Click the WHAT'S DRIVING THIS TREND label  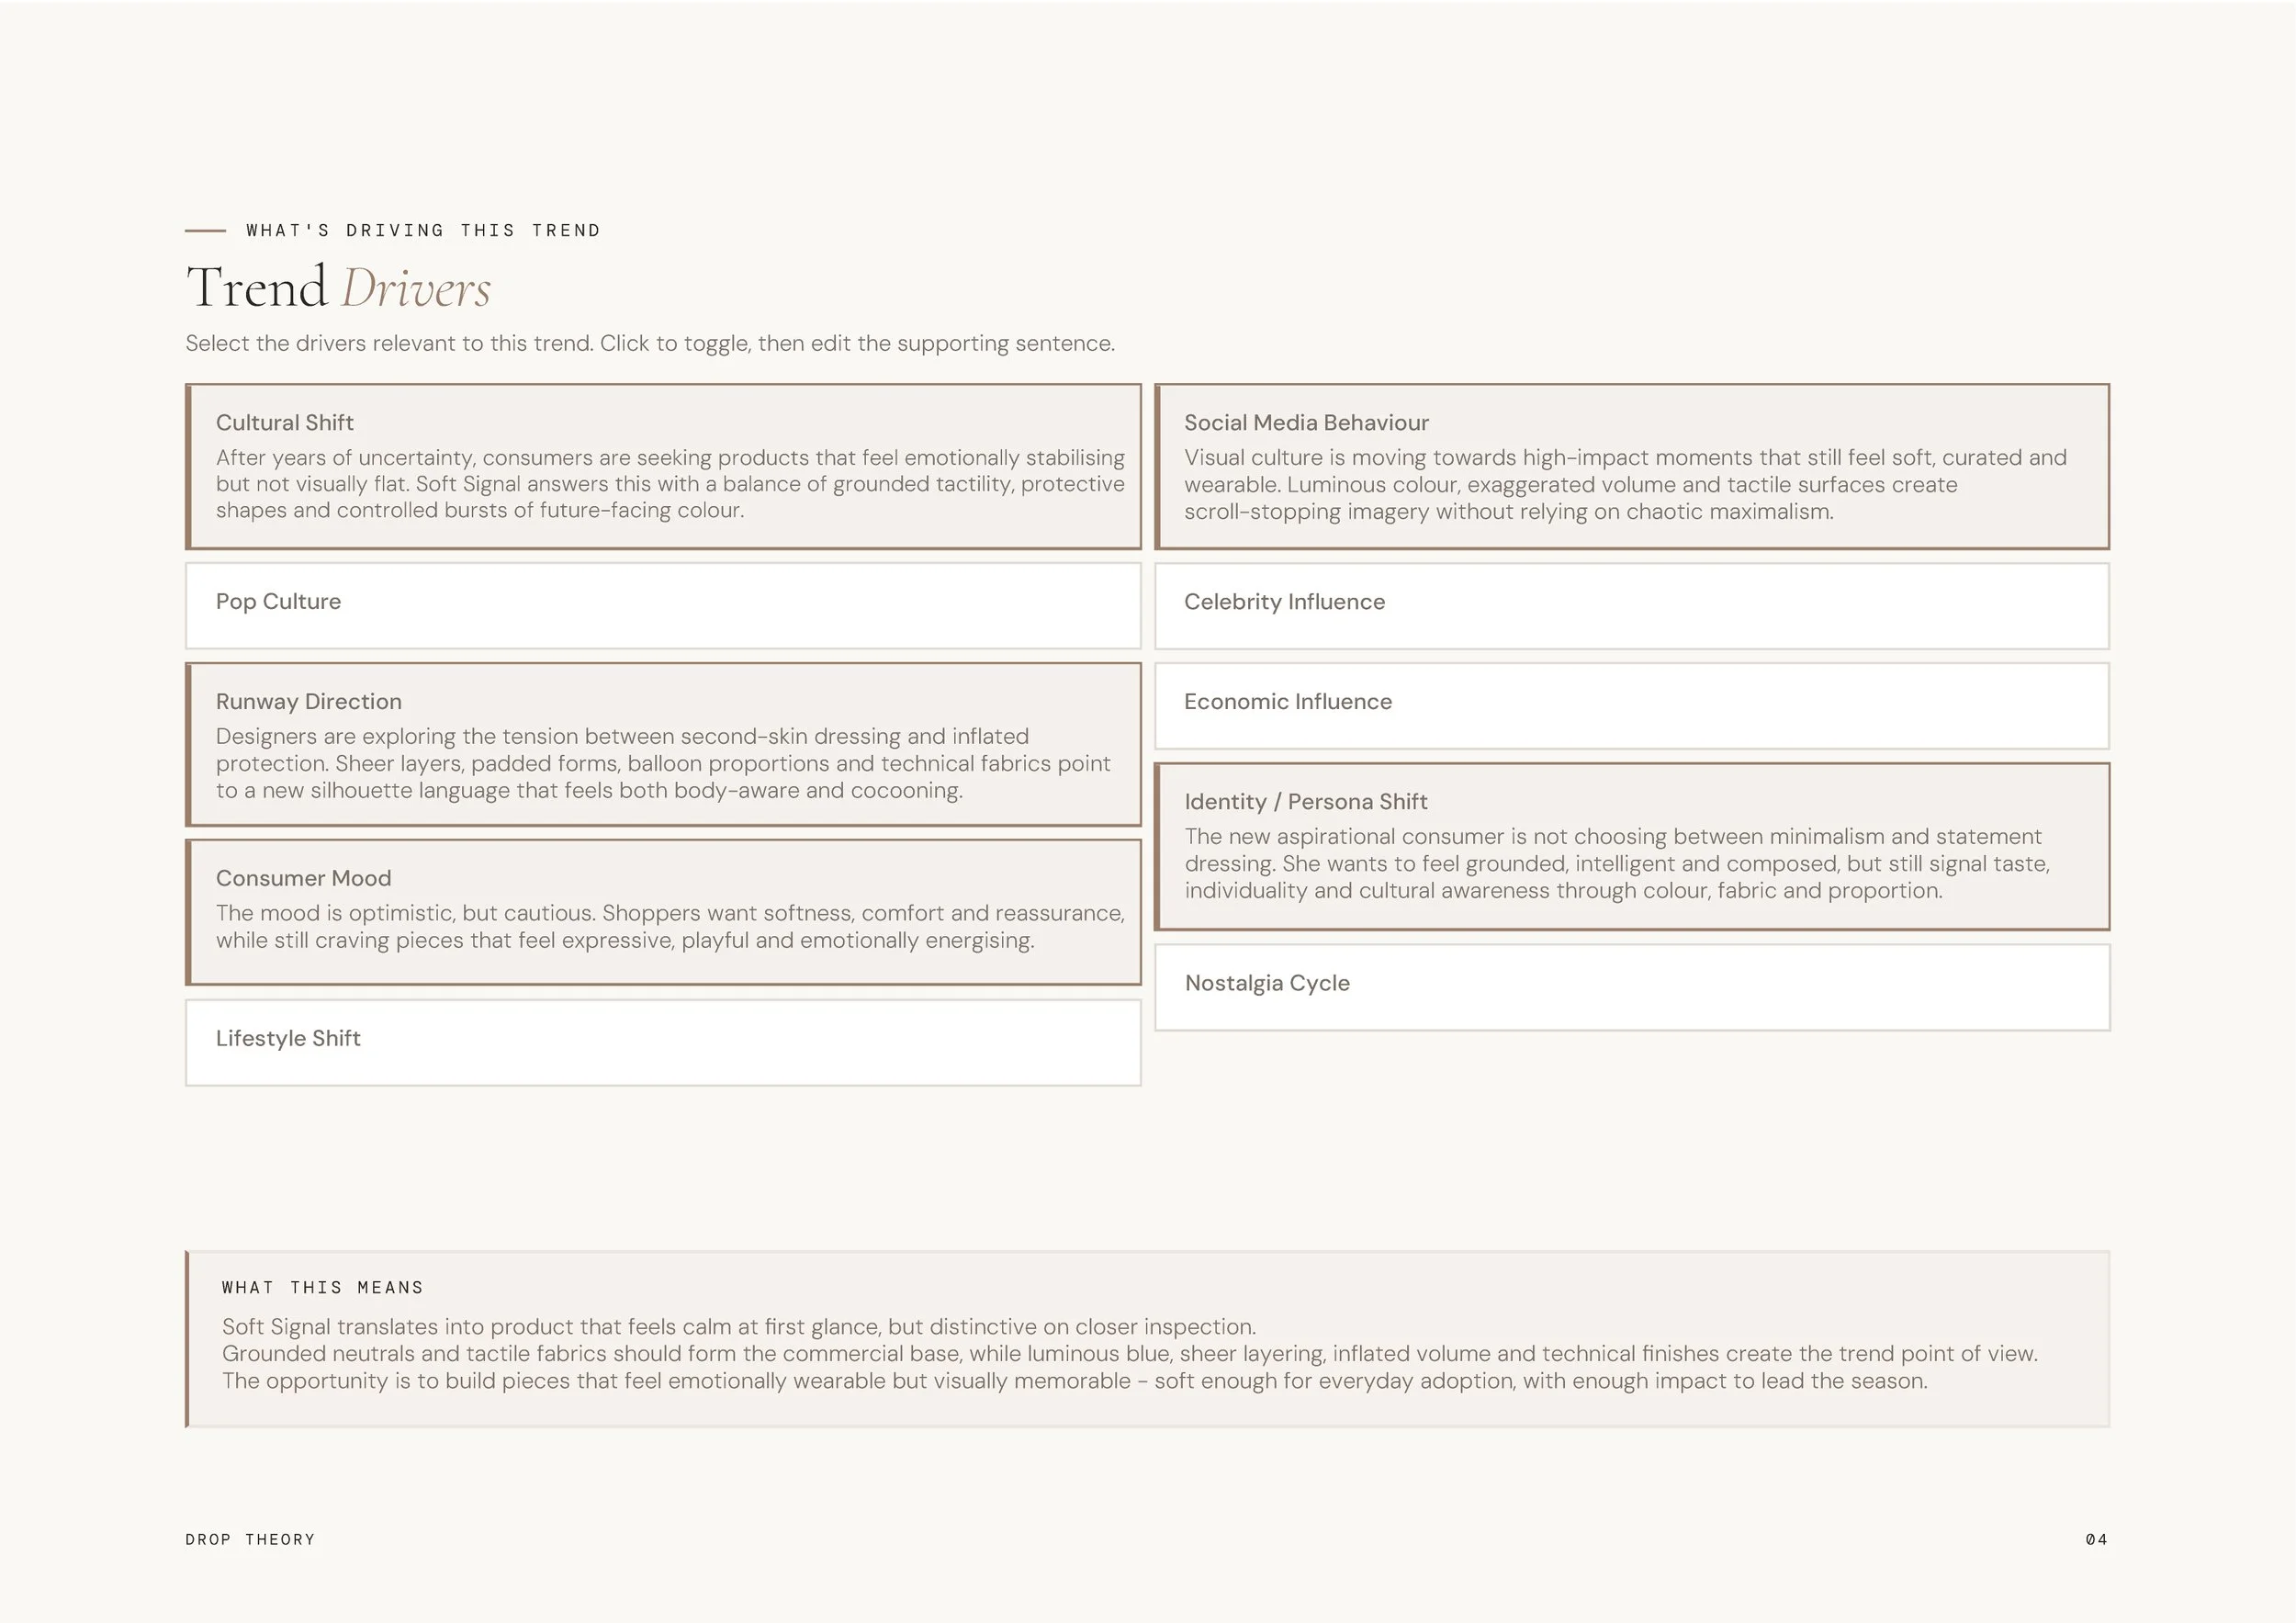pyautogui.click(x=423, y=230)
